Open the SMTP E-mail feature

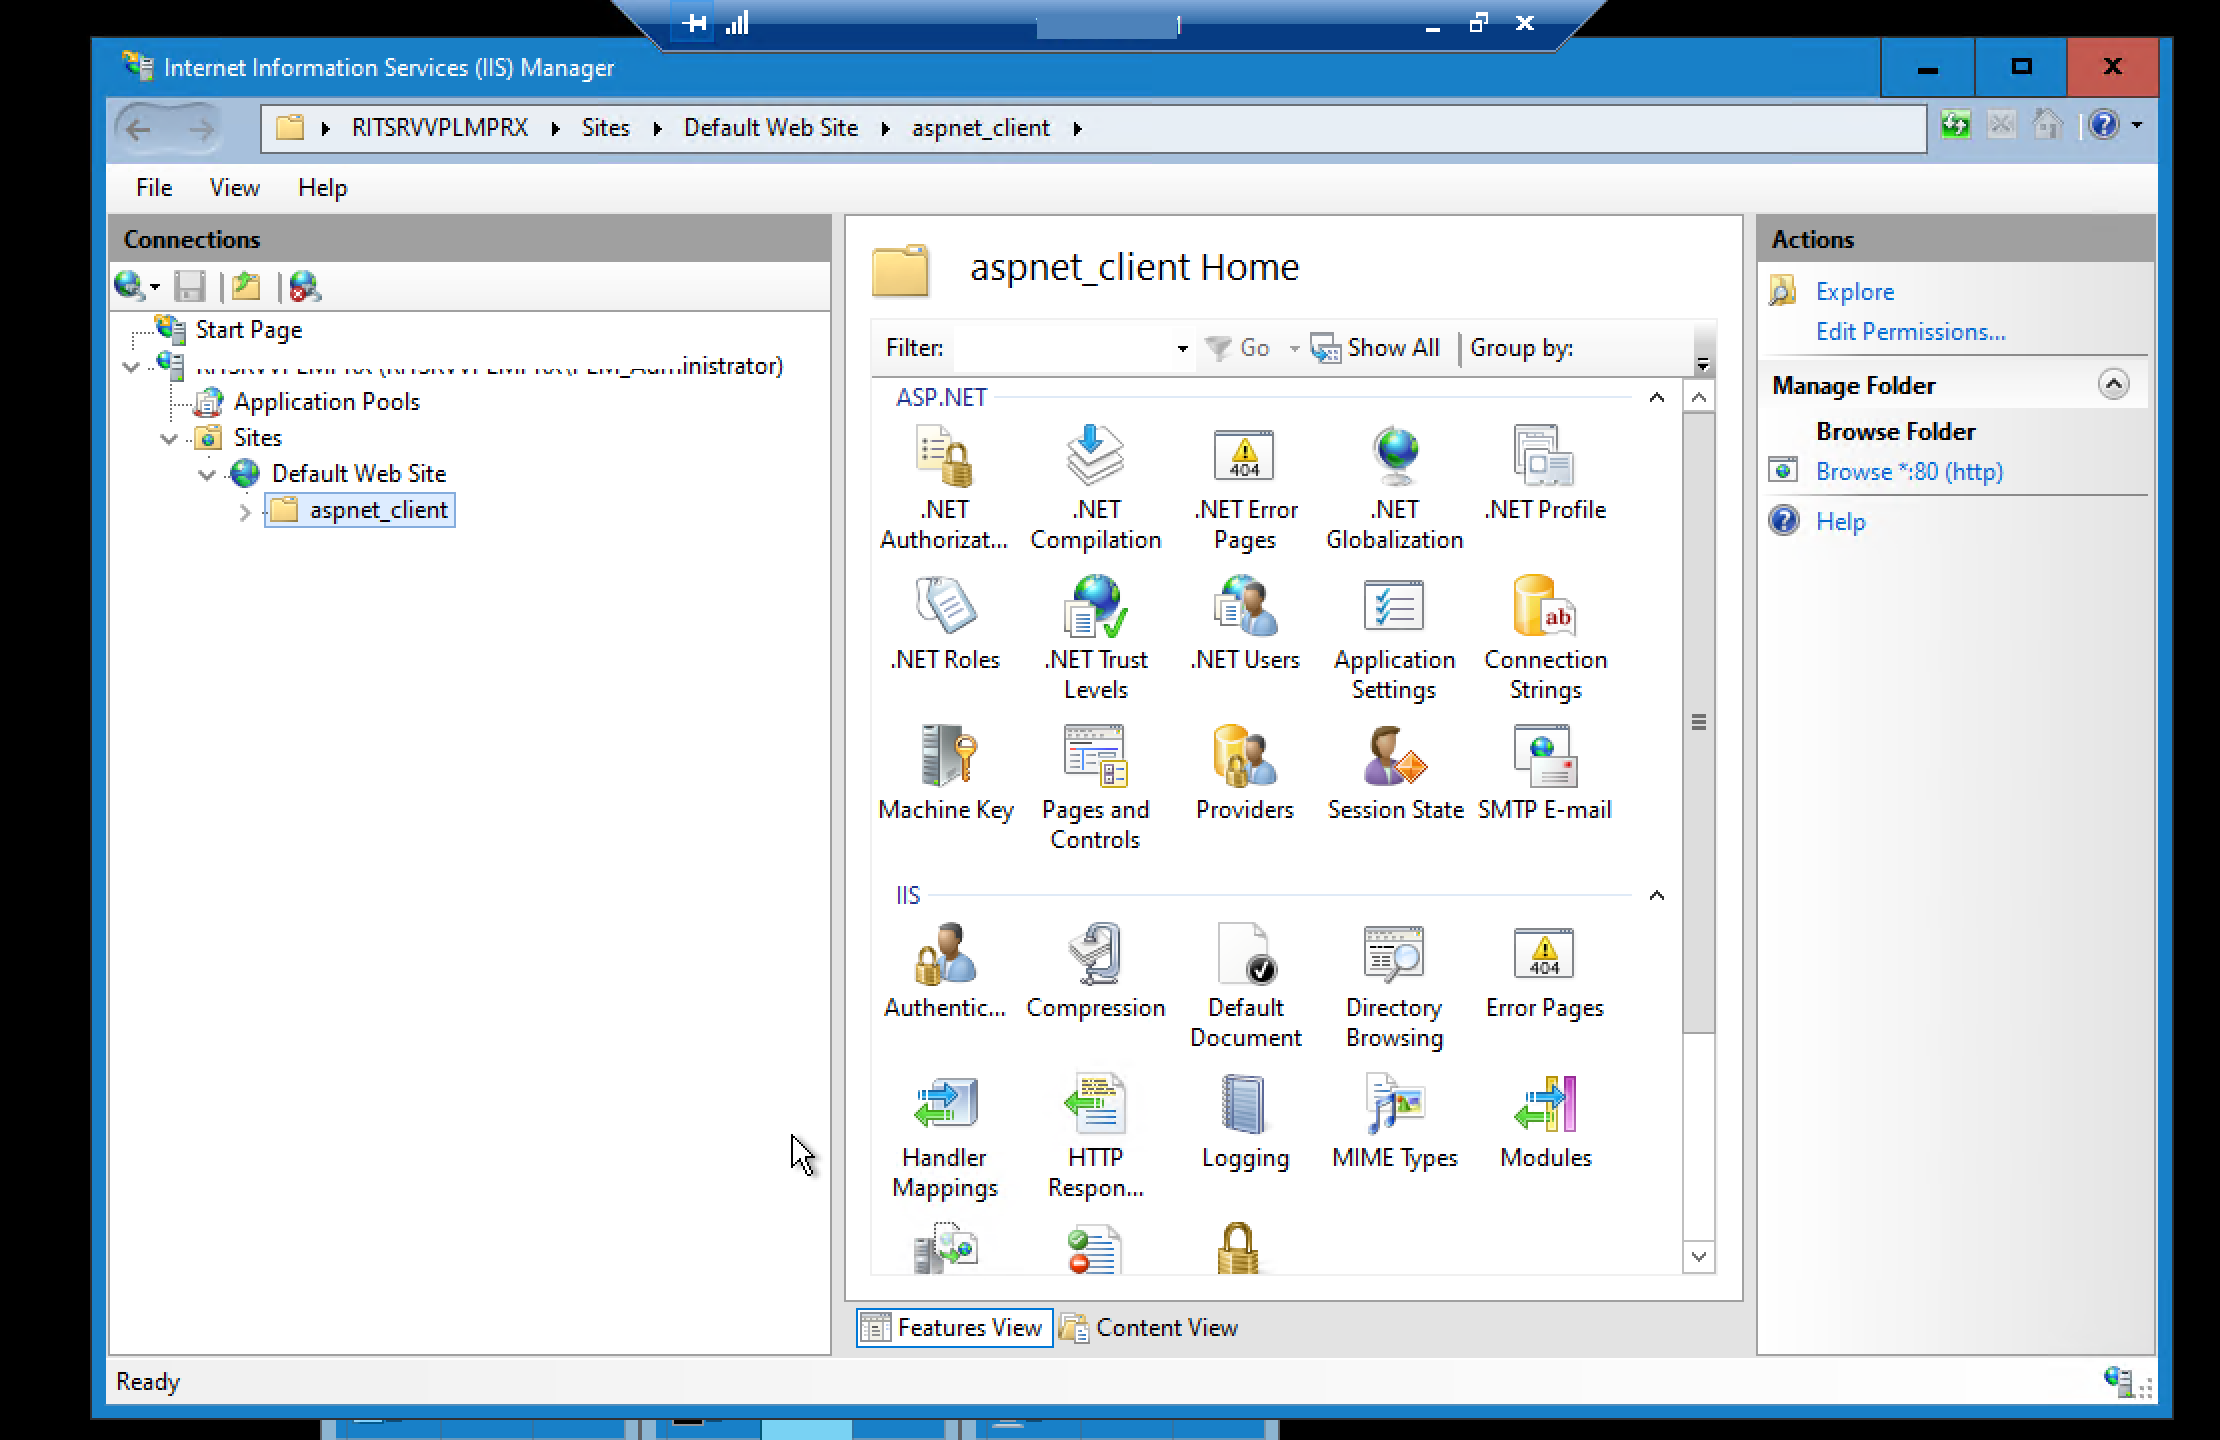coord(1545,775)
